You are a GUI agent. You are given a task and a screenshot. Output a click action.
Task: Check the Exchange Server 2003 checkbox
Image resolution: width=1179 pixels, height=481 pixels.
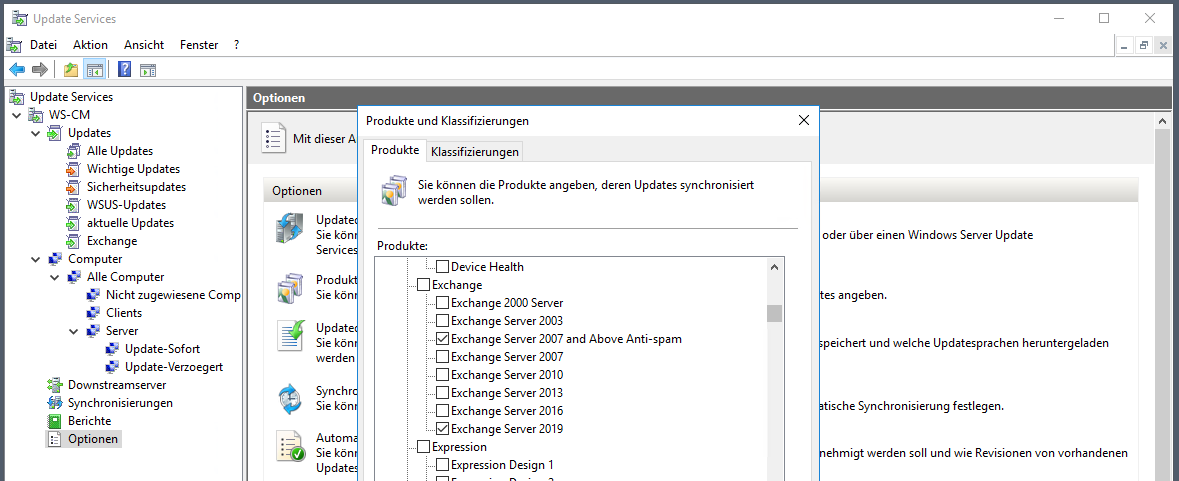[442, 321]
